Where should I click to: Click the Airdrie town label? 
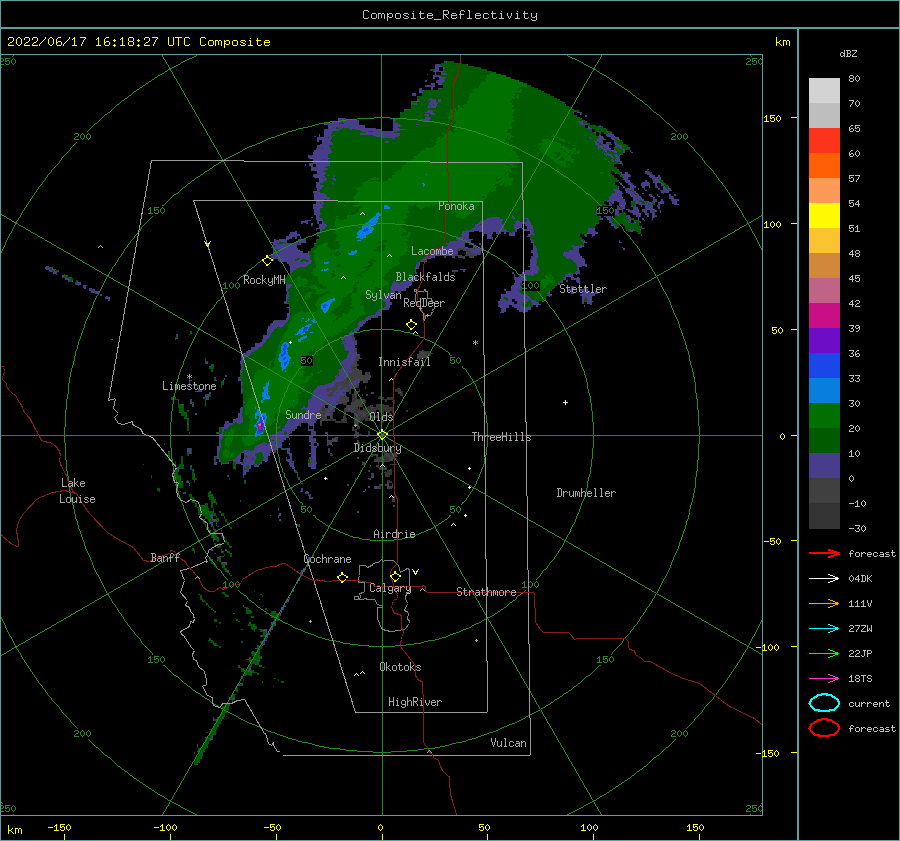click(394, 534)
